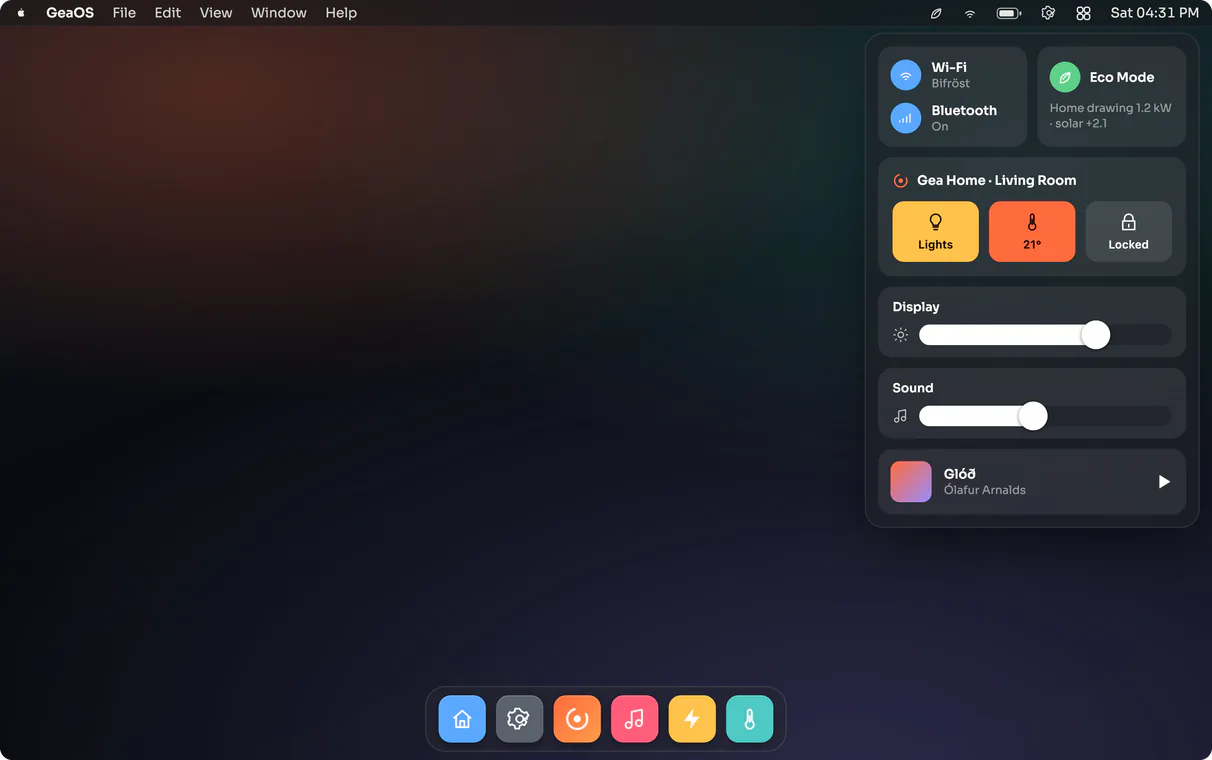Viewport: 1212px width, 760px height.
Task: Click the Display section label
Action: point(916,307)
